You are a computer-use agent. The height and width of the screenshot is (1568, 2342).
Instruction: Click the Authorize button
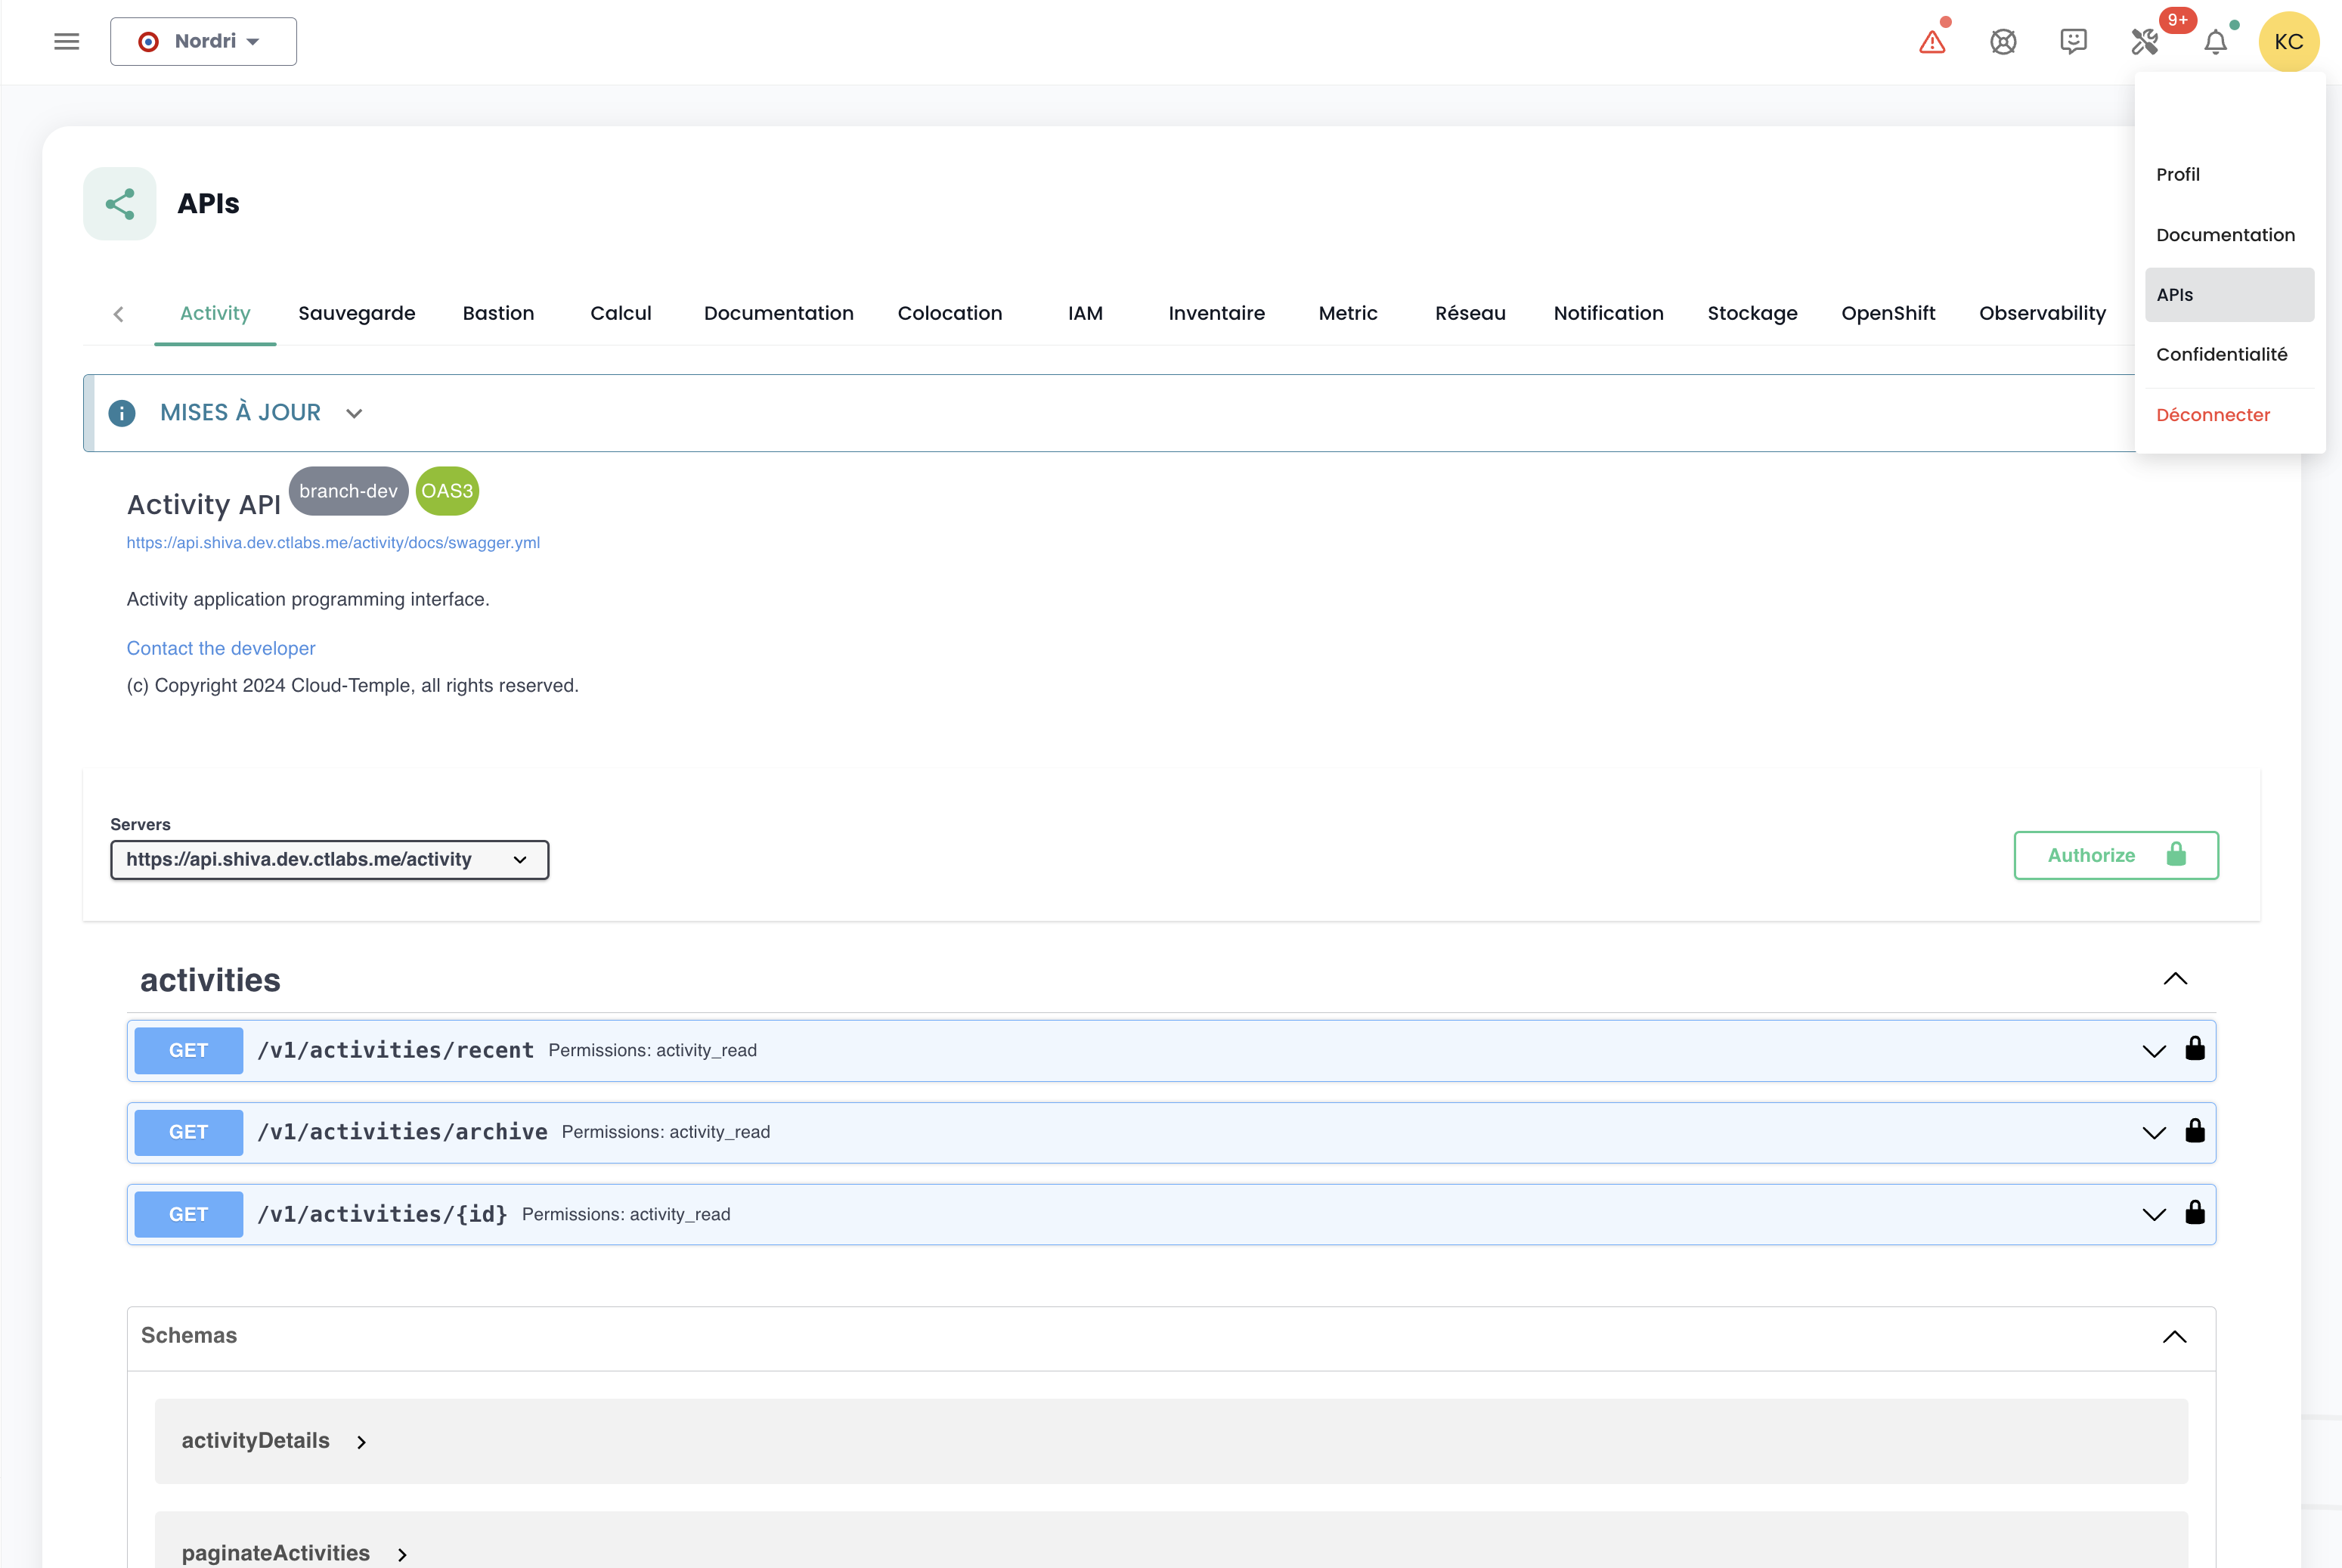point(2115,856)
